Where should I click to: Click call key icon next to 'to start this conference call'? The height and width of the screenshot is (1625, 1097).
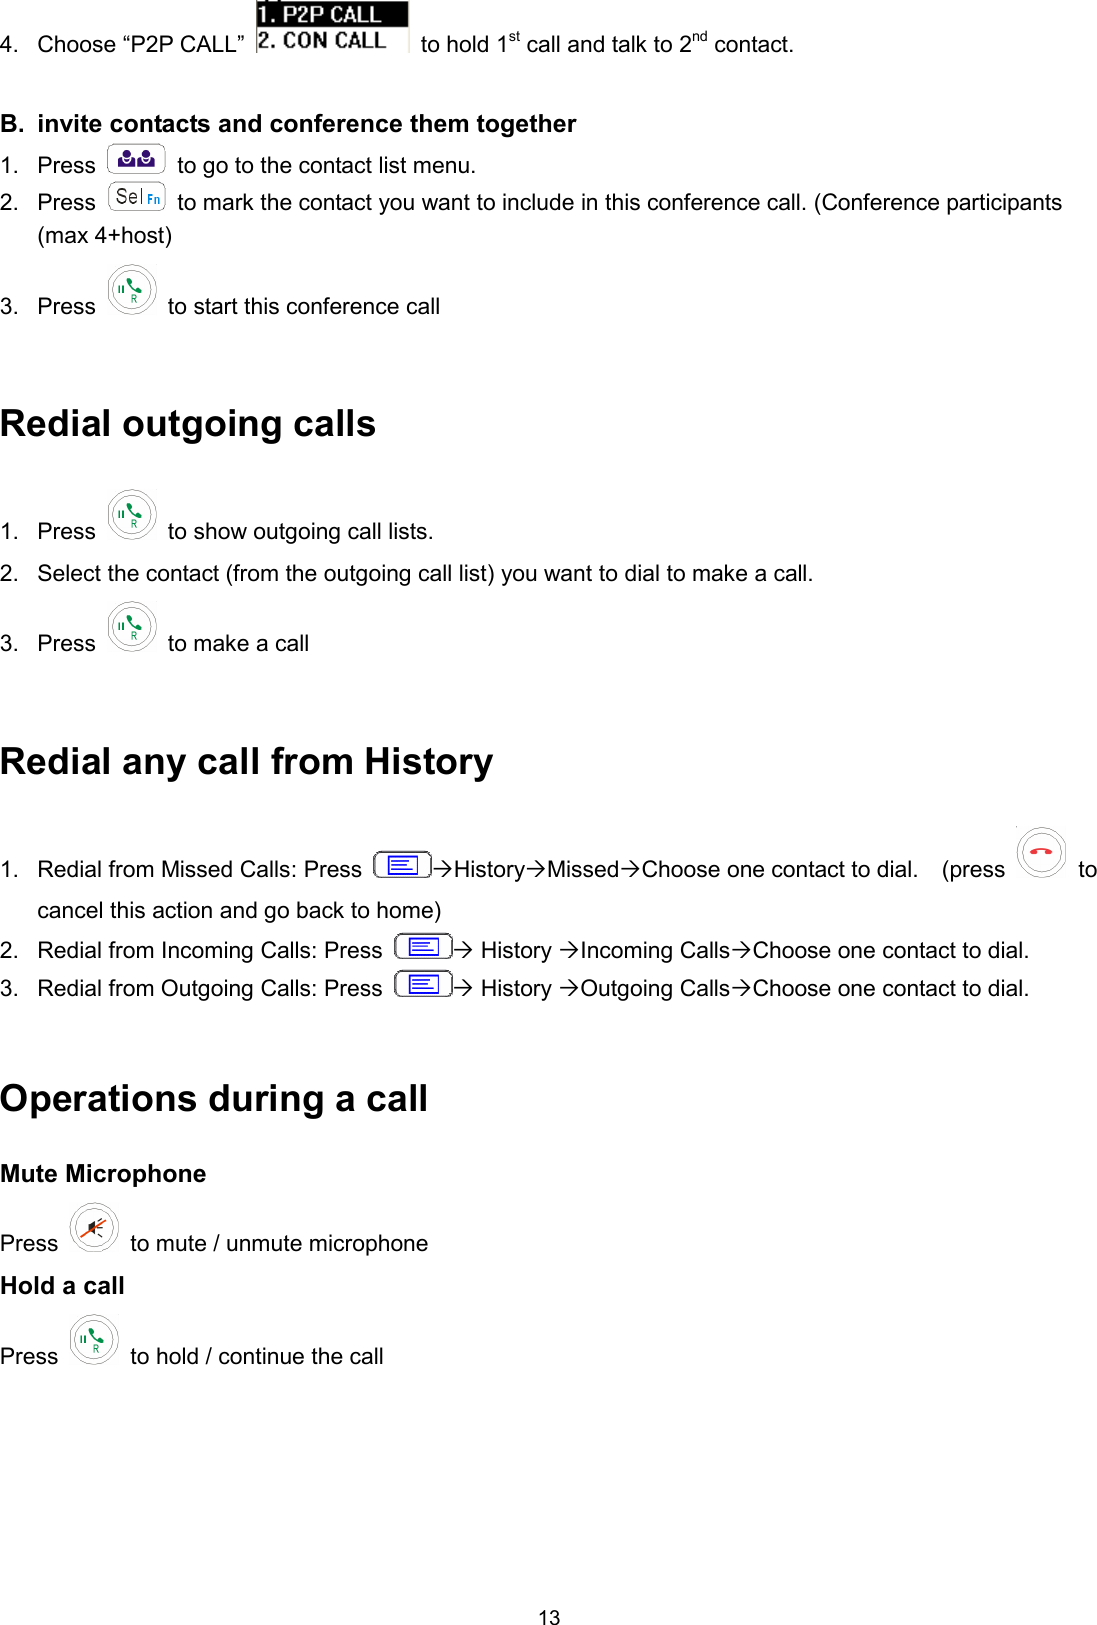(x=132, y=290)
